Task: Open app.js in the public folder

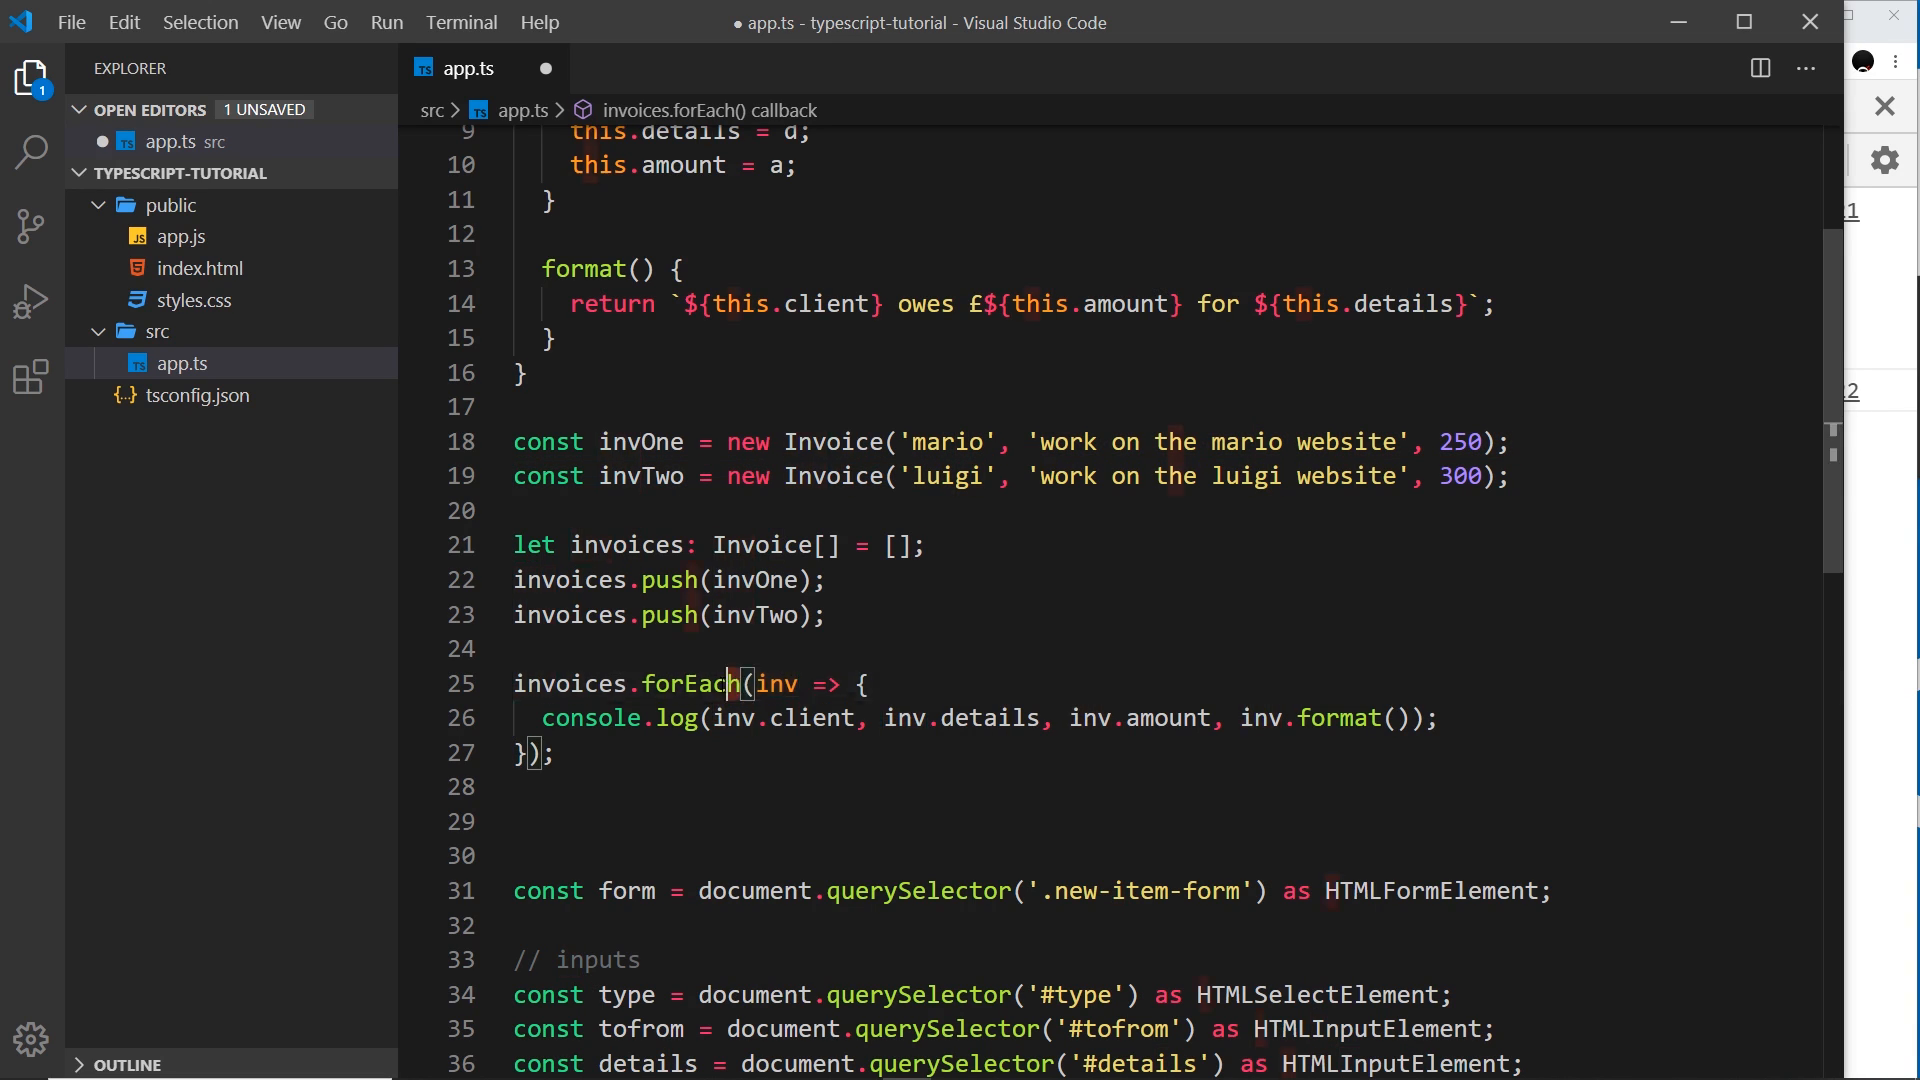Action: [181, 237]
